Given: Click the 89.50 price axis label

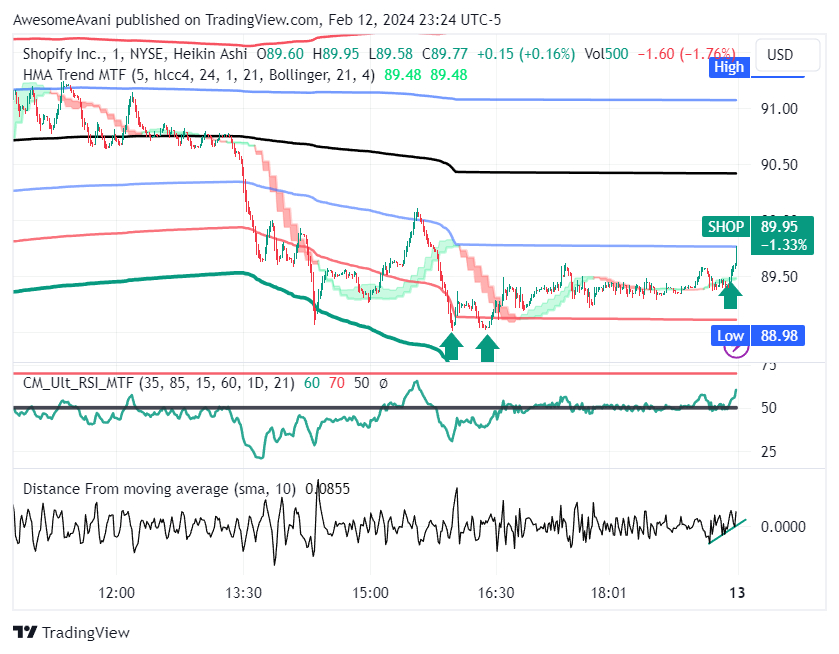Looking at the screenshot, I should (779, 277).
